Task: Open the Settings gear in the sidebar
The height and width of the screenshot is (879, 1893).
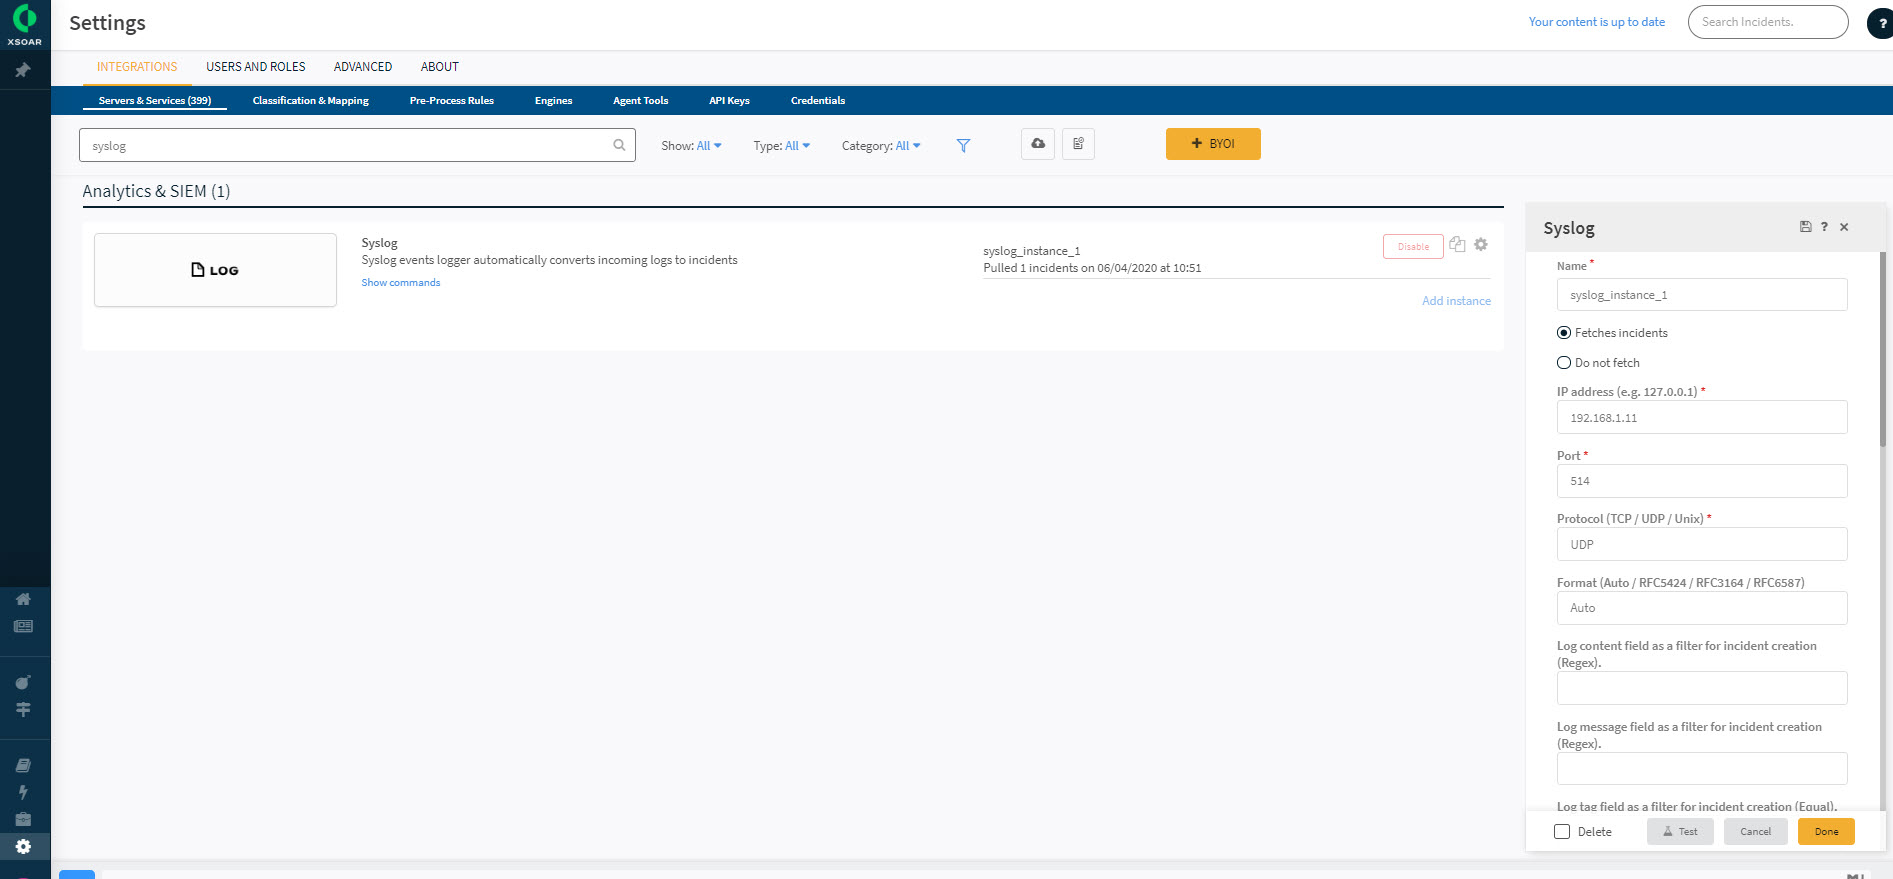Action: pos(23,846)
